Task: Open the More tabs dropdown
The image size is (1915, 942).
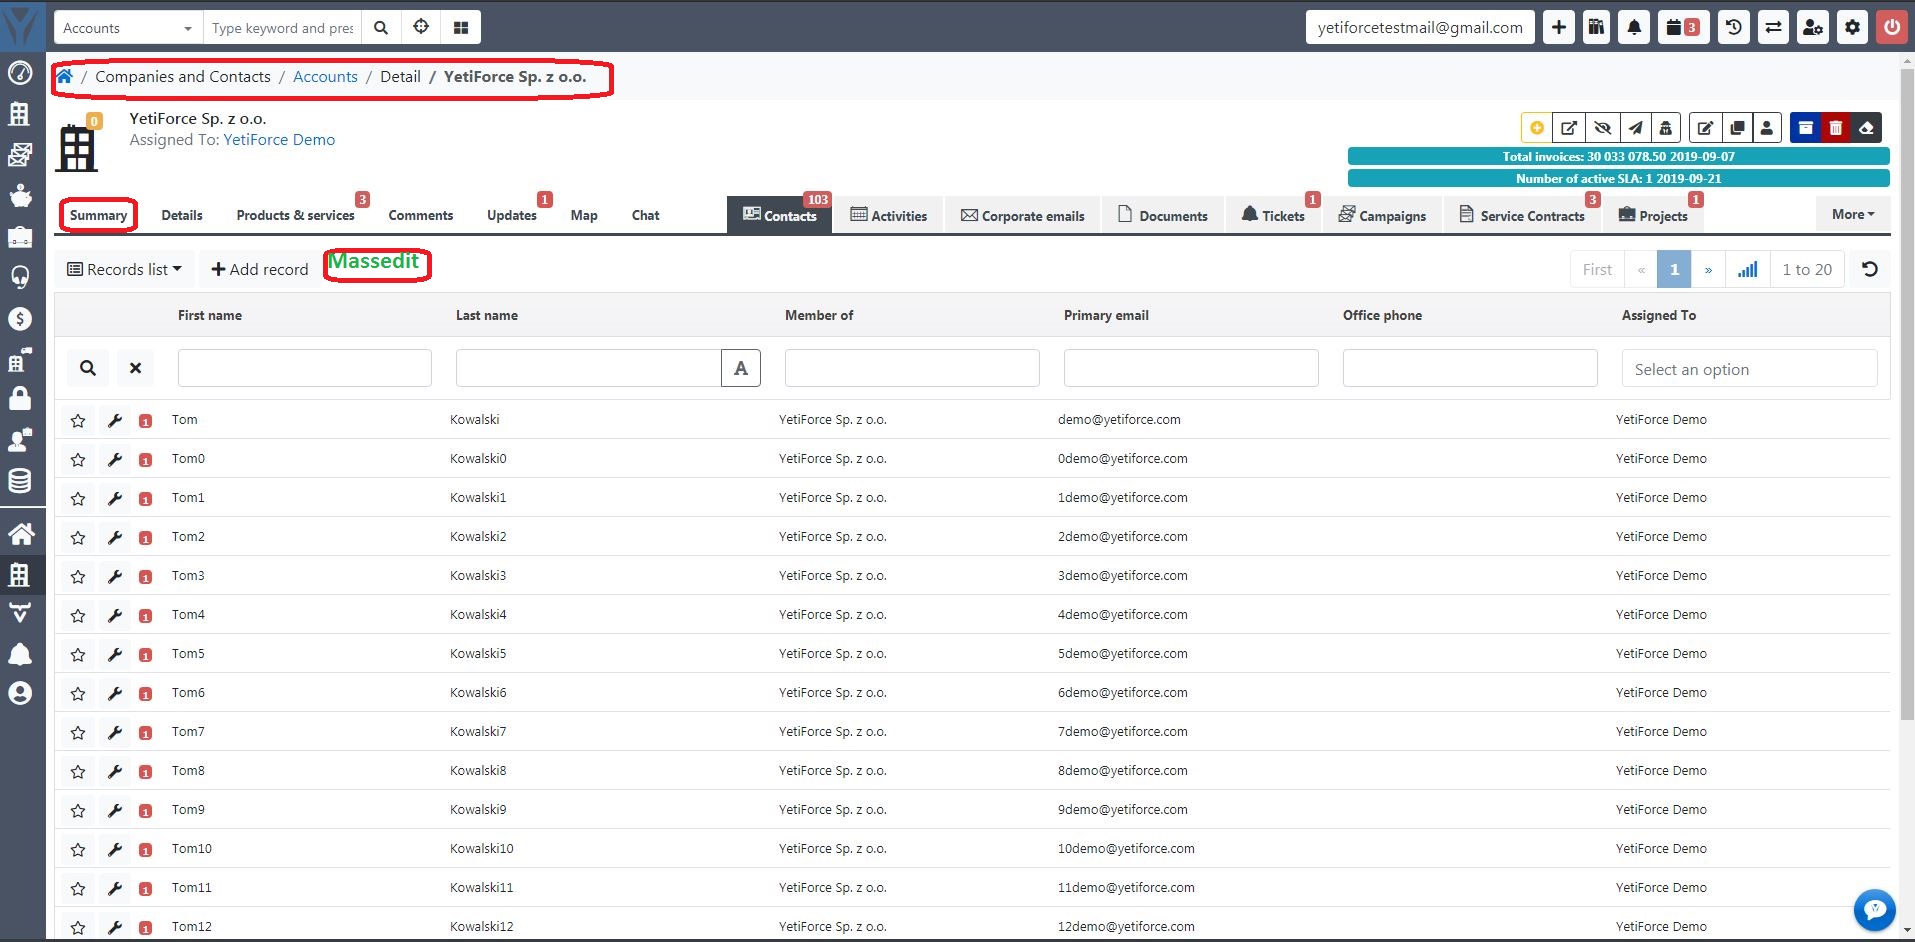Action: pos(1851,214)
